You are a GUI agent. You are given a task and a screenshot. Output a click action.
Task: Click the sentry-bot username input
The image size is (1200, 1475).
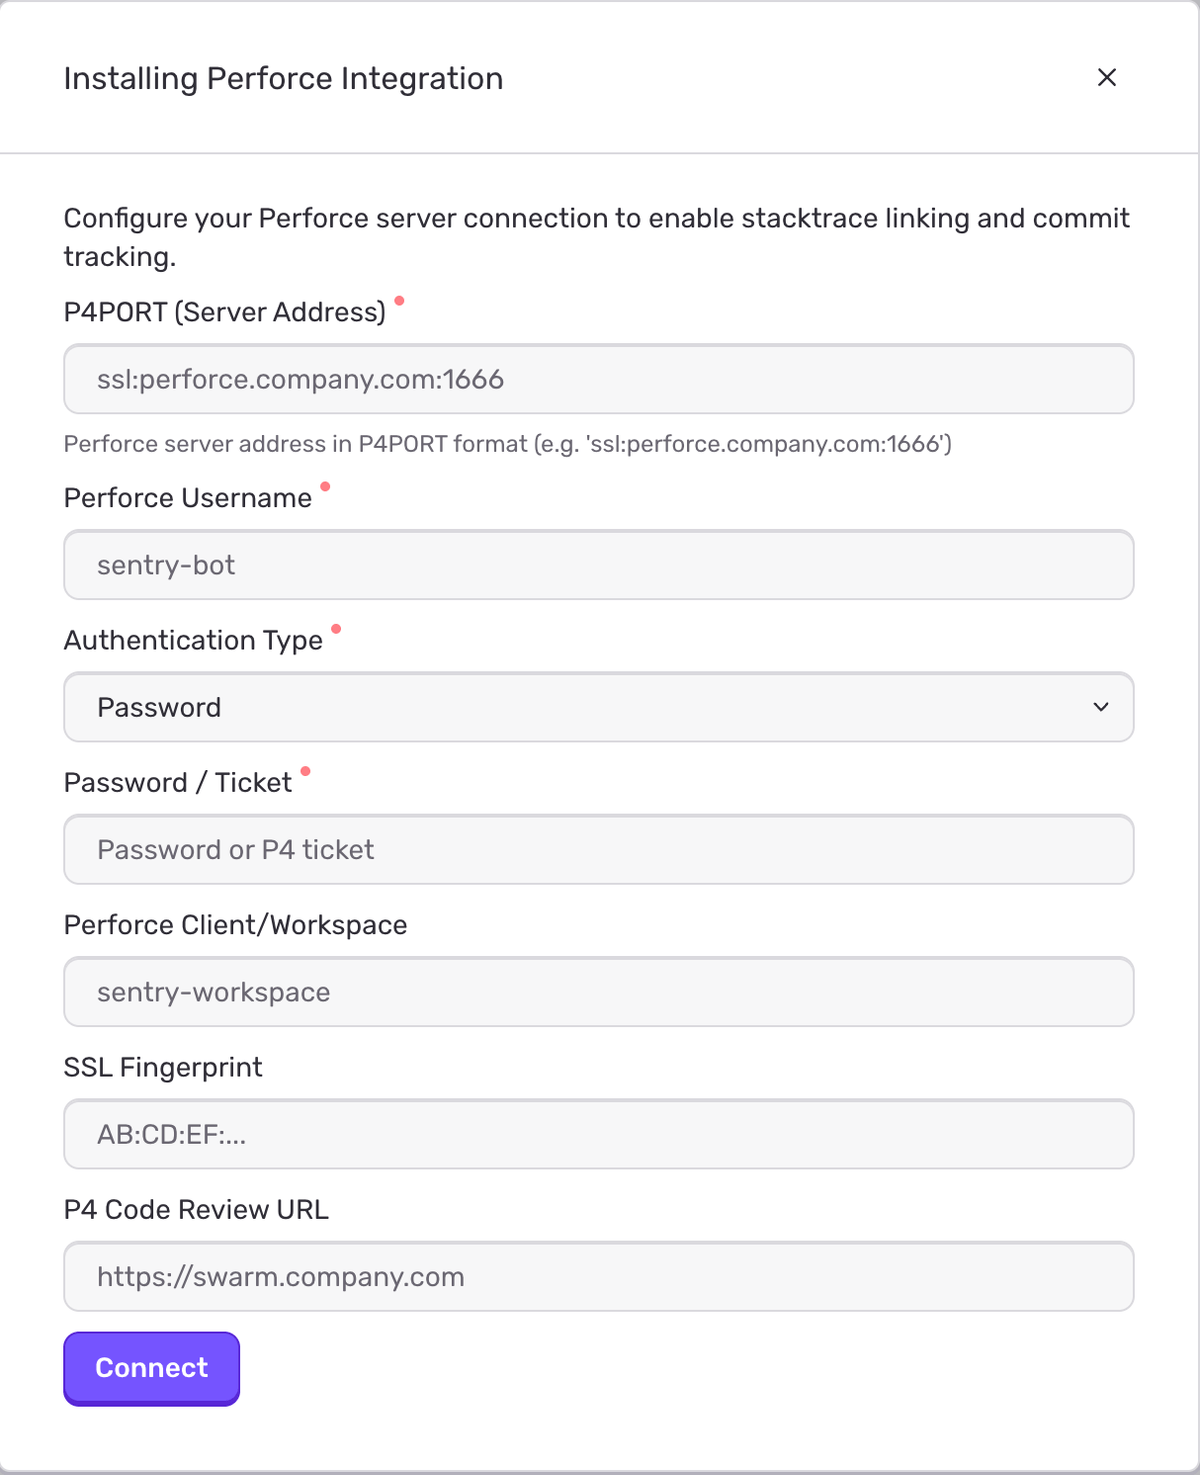click(598, 565)
